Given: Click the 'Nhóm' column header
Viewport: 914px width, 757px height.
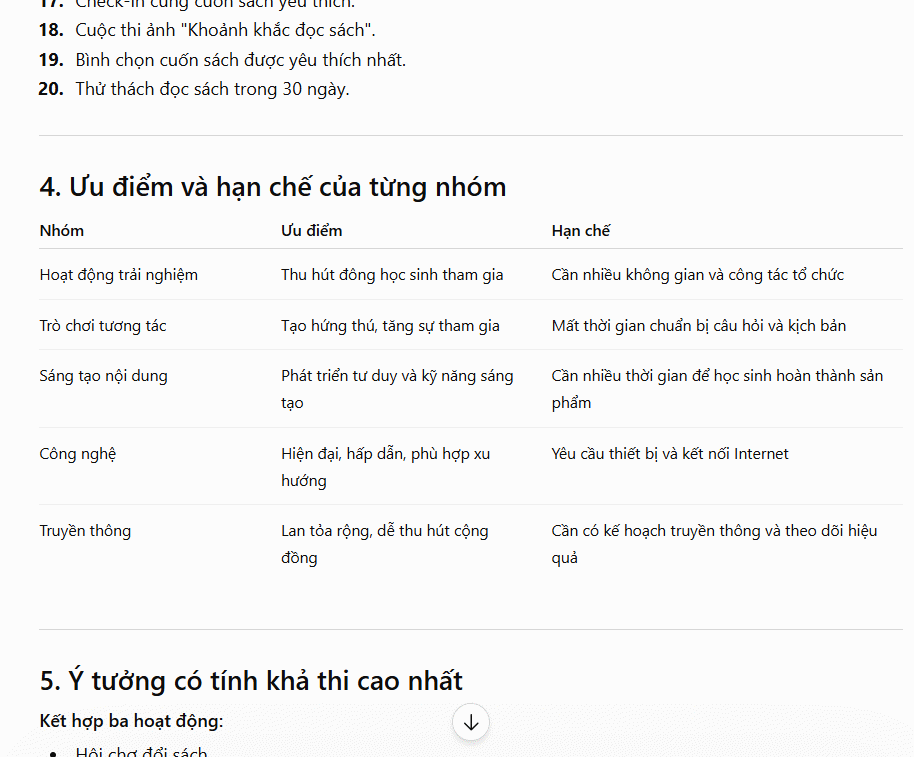Looking at the screenshot, I should 62,231.
